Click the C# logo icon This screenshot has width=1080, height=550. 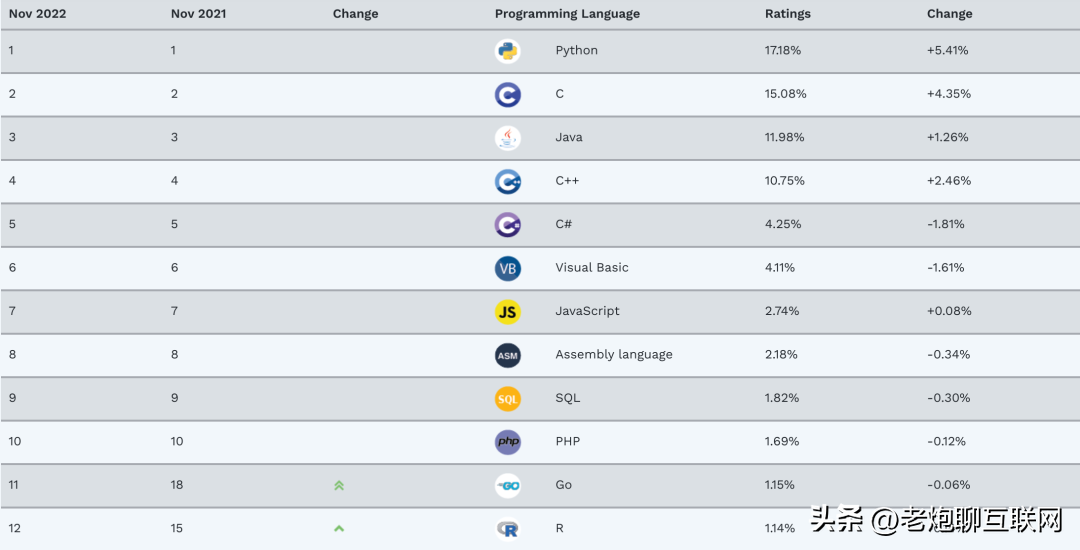(507, 225)
